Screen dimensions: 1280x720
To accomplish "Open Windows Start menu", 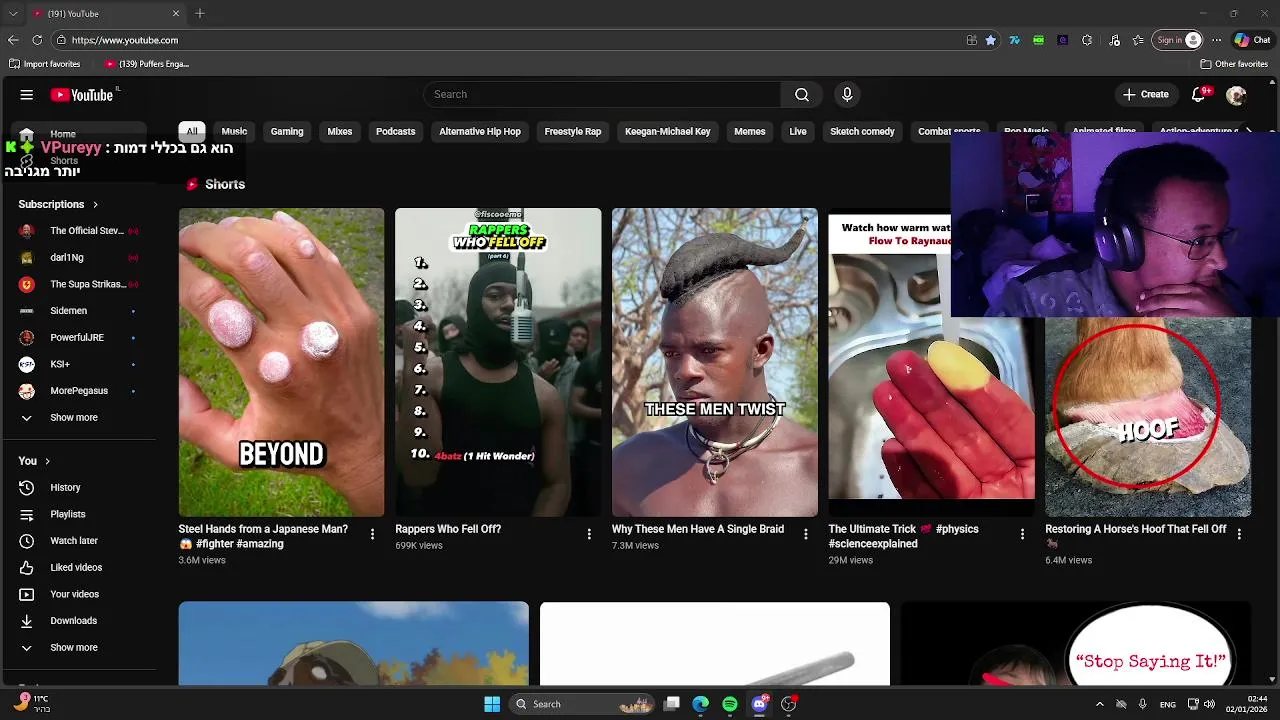I will [492, 704].
